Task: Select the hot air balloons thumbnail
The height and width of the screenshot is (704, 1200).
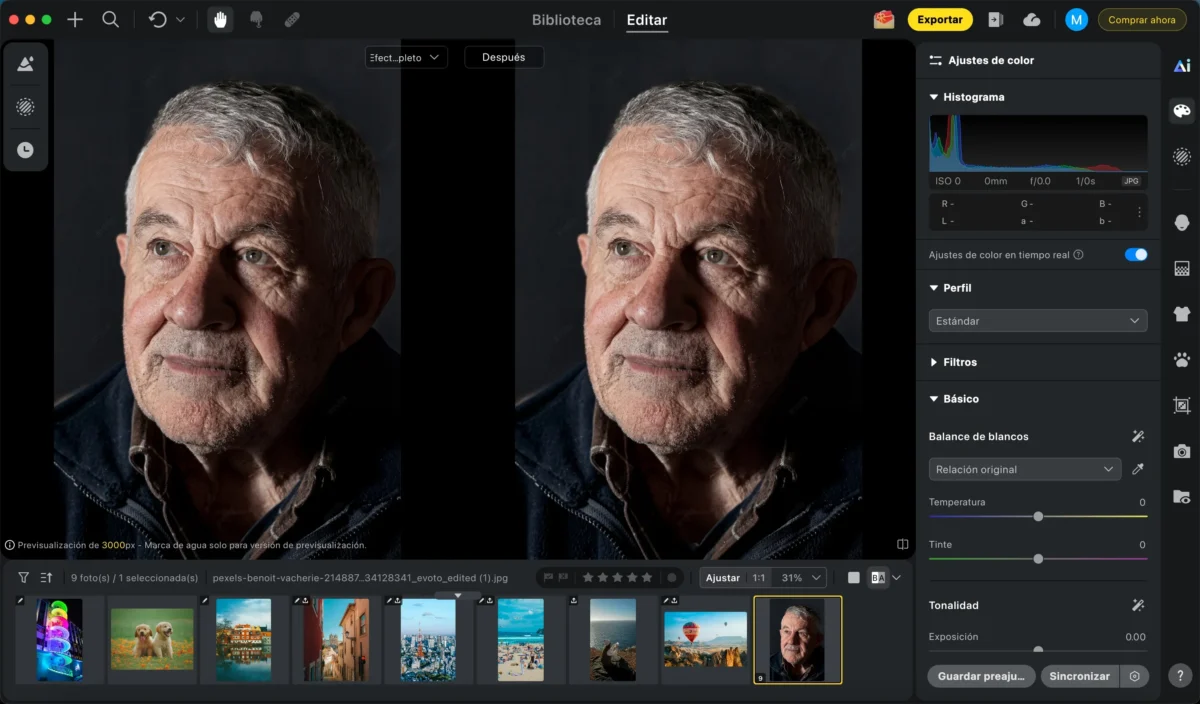Action: point(705,640)
